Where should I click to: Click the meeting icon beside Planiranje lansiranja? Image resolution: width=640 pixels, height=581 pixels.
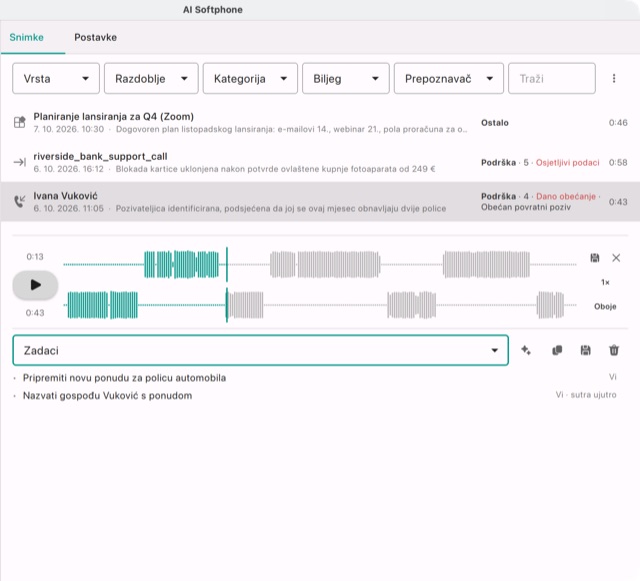(x=20, y=122)
